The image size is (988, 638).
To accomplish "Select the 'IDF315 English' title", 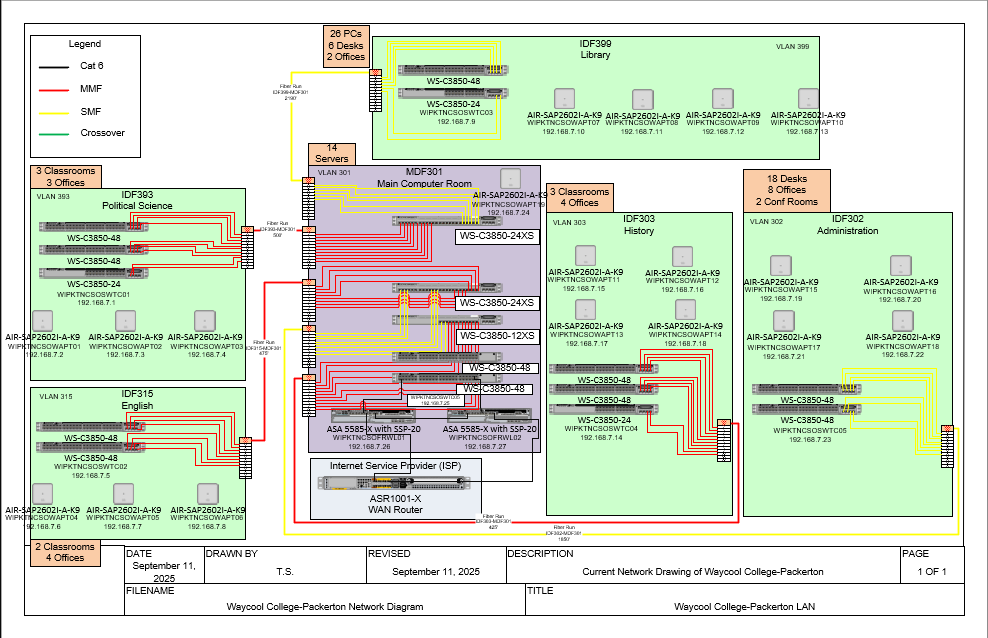I will pyautogui.click(x=137, y=400).
